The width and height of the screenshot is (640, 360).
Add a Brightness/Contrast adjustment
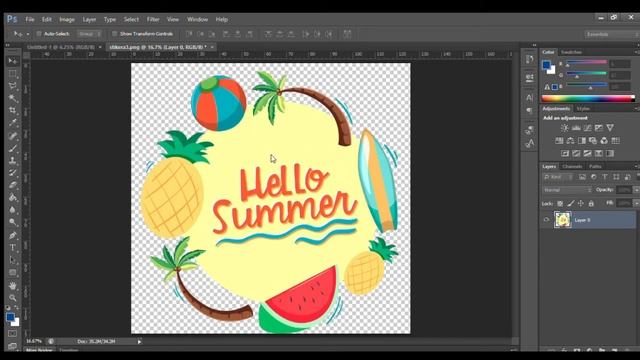[x=564, y=128]
